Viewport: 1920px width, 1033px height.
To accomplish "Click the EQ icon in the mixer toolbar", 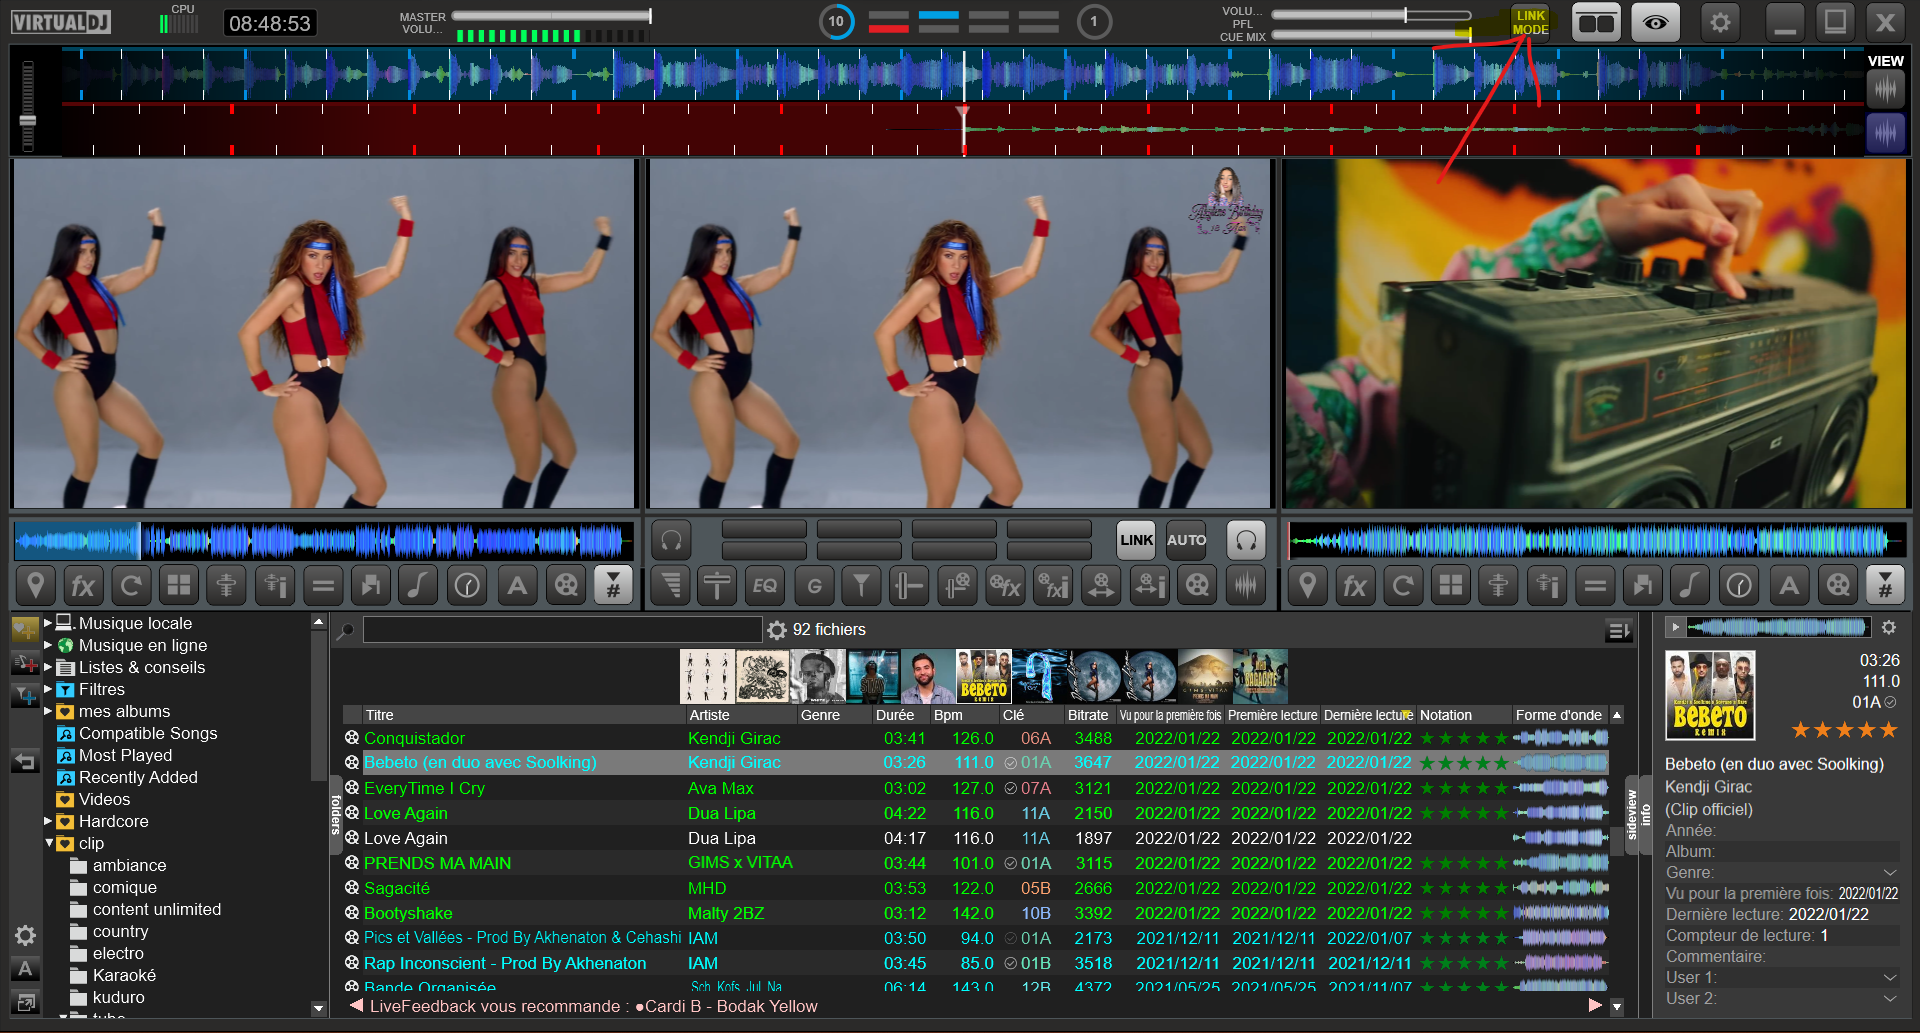I will point(765,586).
